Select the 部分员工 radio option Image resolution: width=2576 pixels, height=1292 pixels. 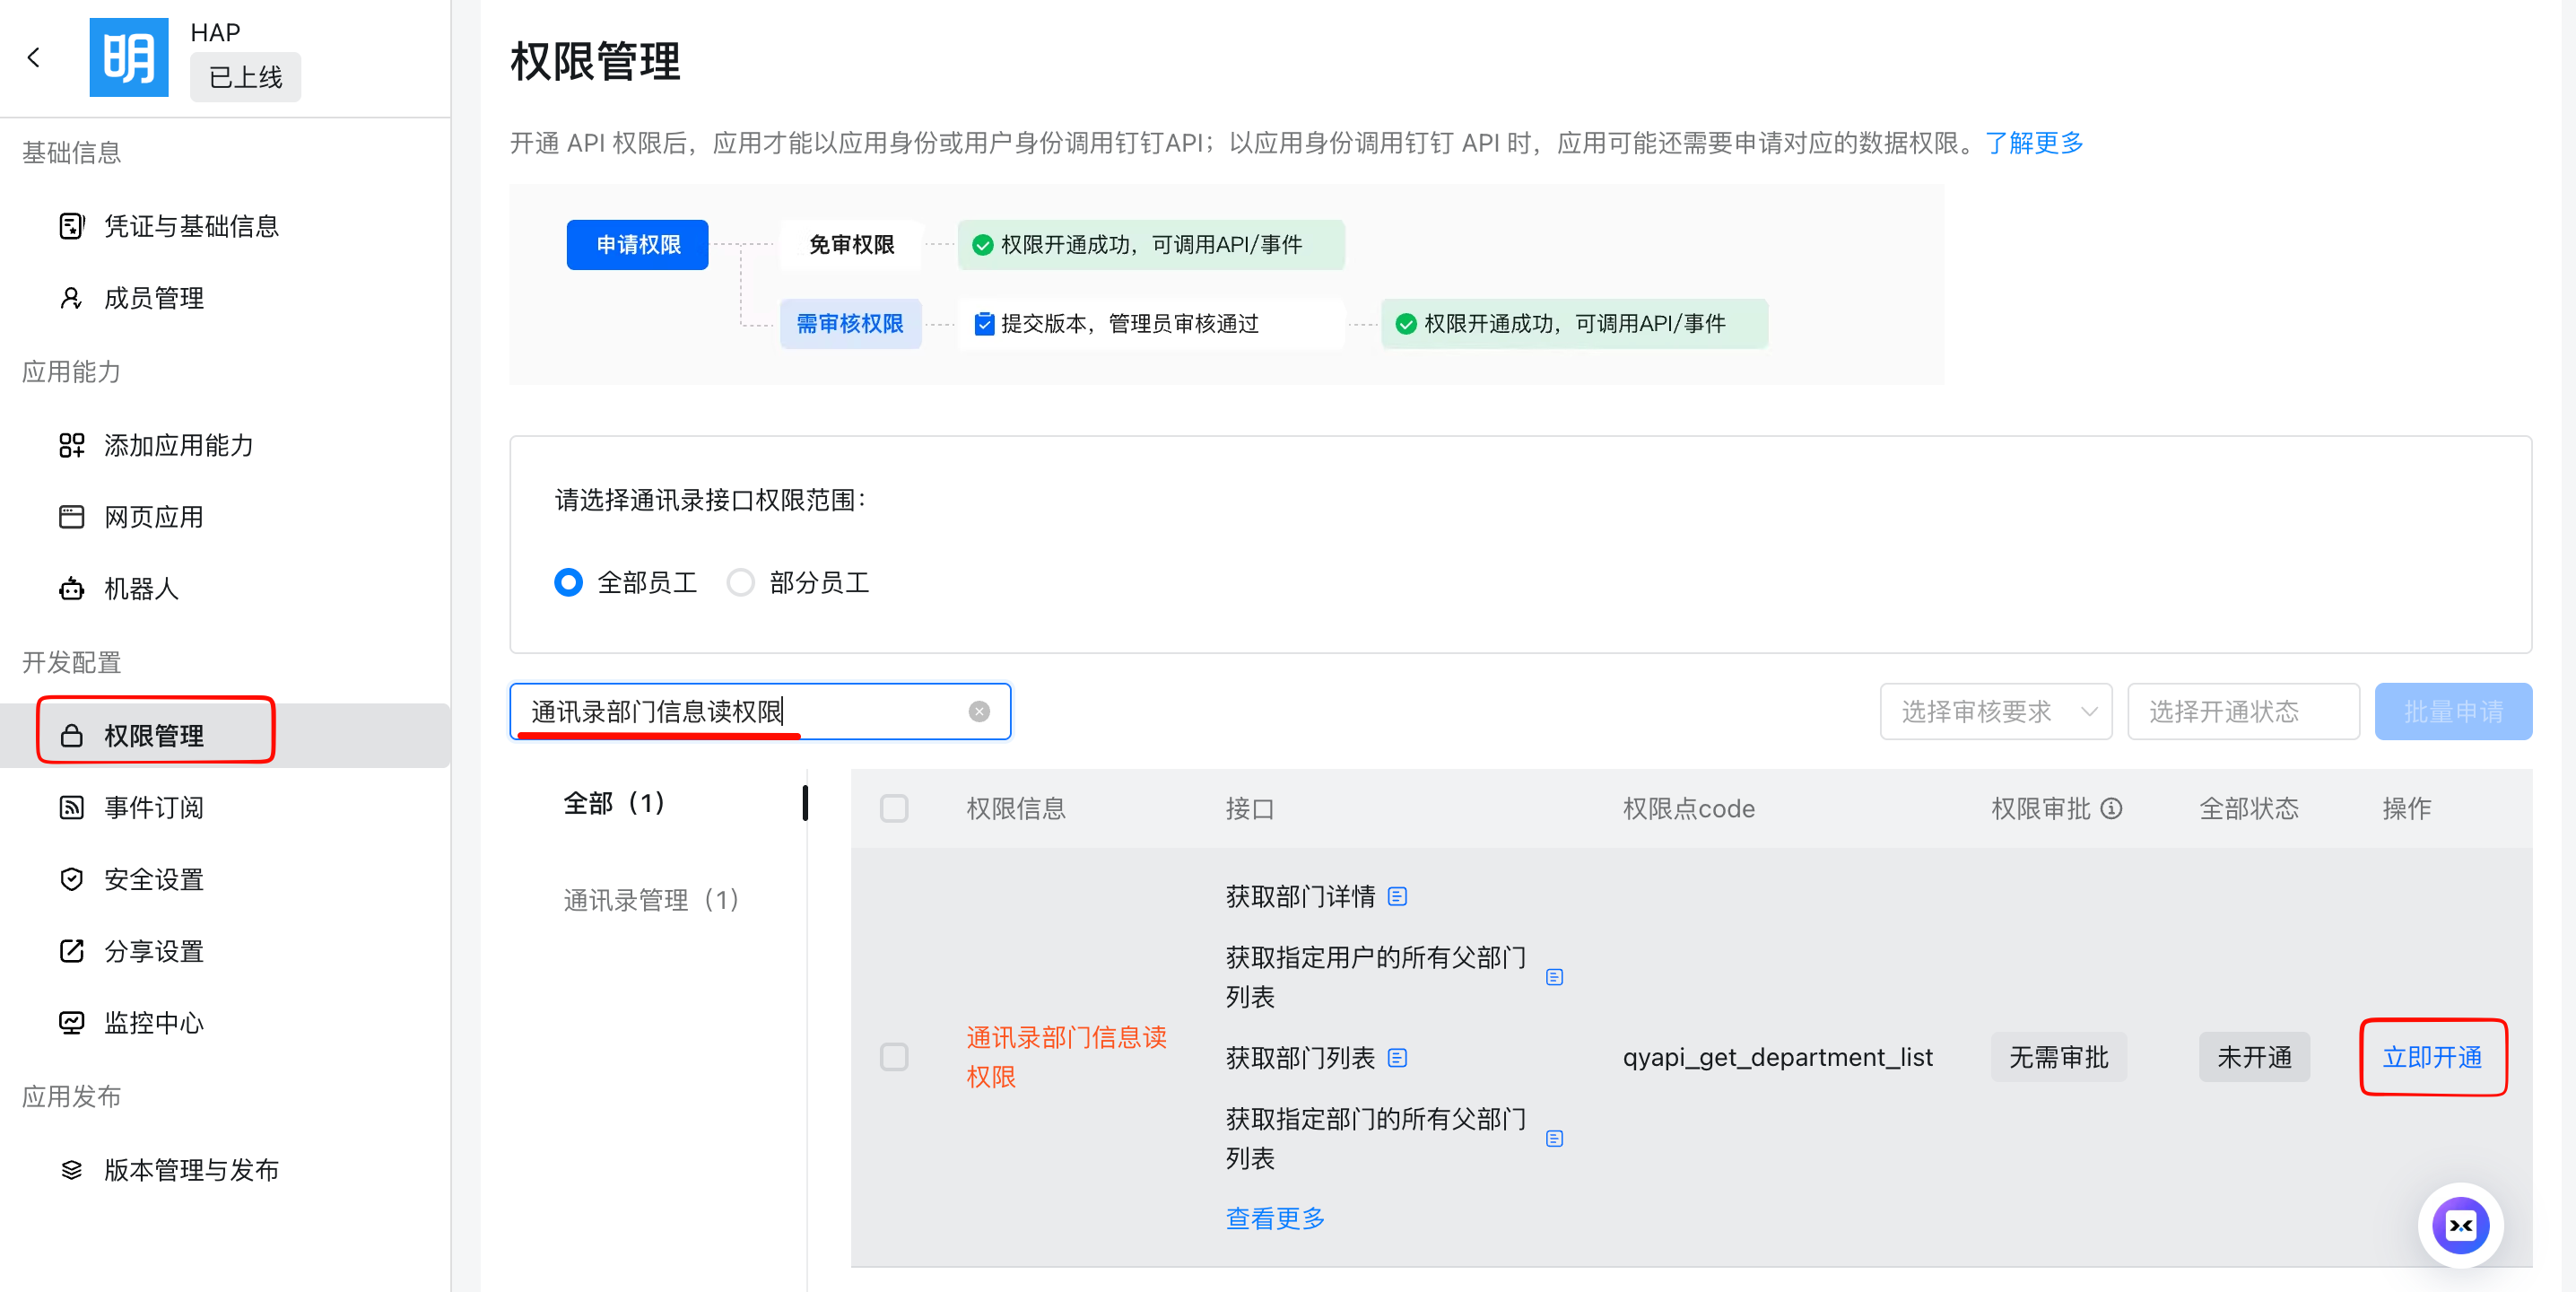(740, 582)
